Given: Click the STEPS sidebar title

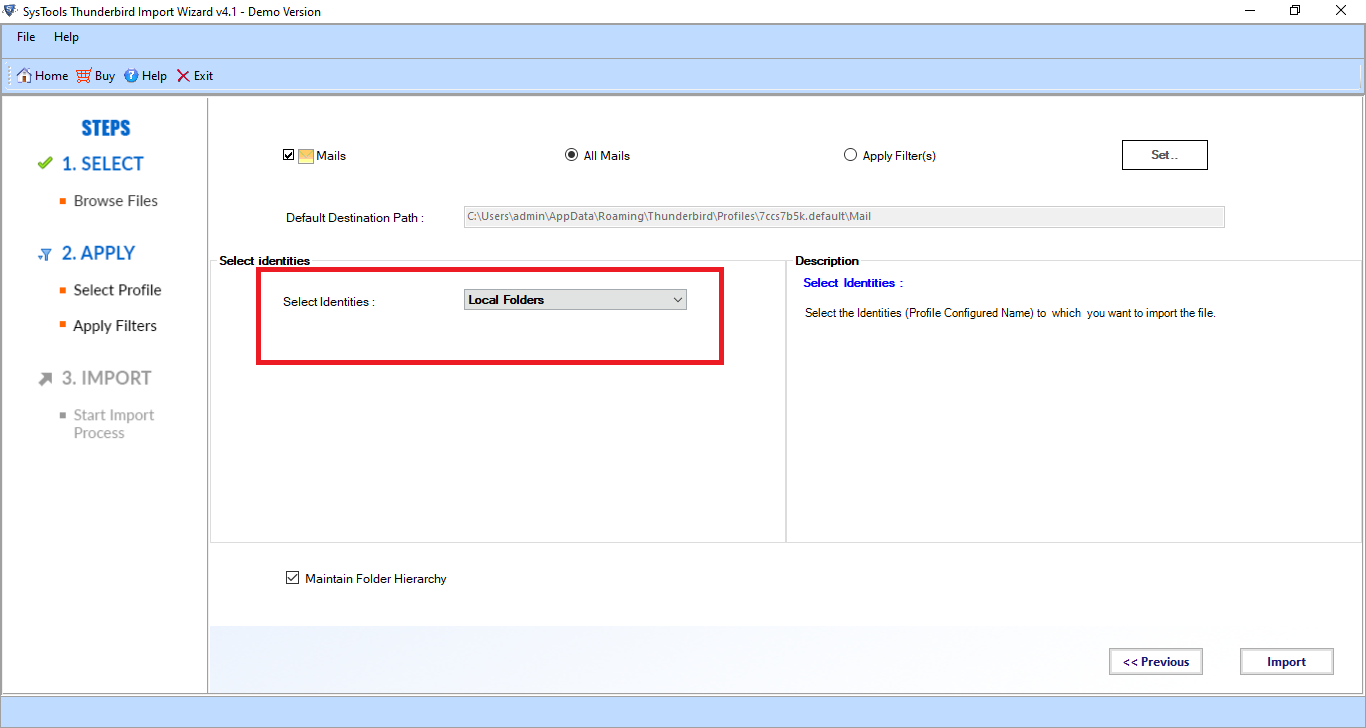Looking at the screenshot, I should click(106, 128).
